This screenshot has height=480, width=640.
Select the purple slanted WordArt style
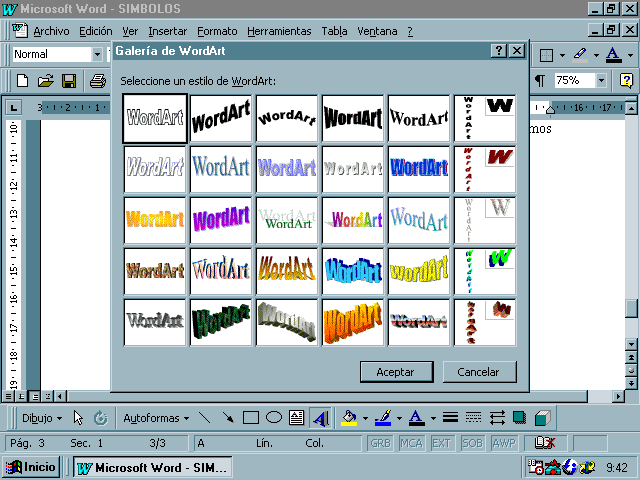221,220
